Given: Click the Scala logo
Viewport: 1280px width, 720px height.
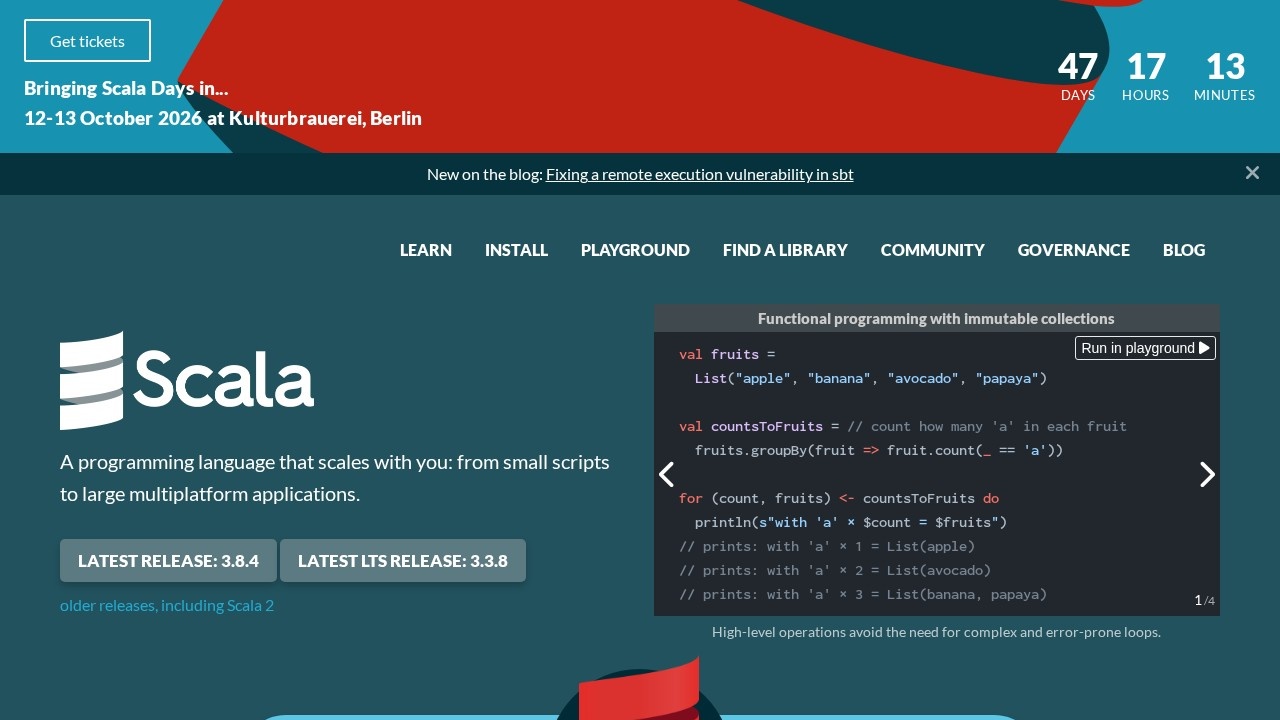Looking at the screenshot, I should (x=187, y=380).
